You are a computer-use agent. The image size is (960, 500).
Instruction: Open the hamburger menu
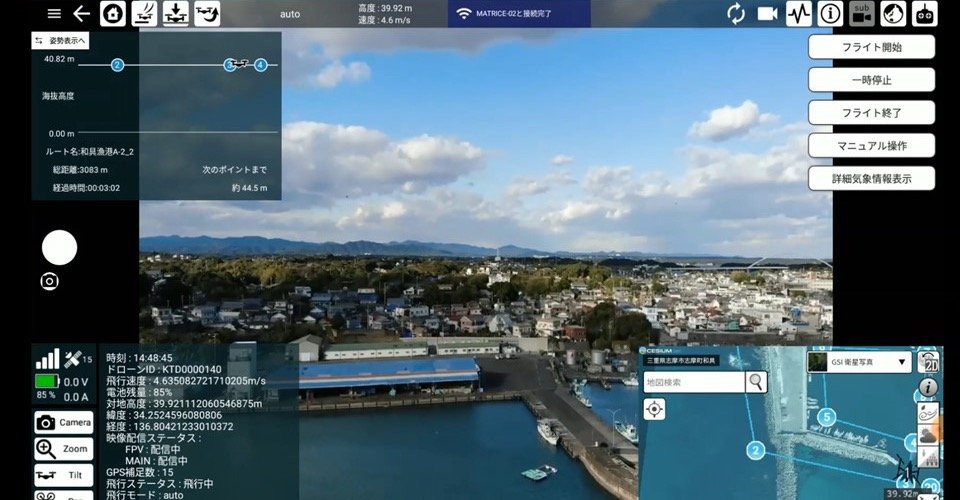pos(54,14)
